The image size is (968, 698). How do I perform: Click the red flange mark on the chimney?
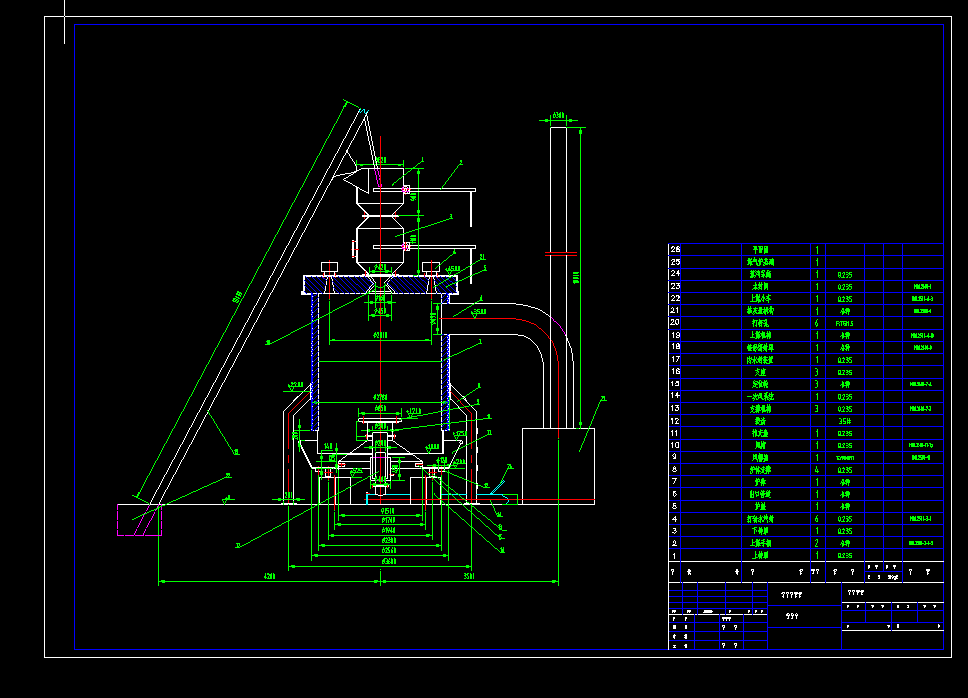[562, 252]
